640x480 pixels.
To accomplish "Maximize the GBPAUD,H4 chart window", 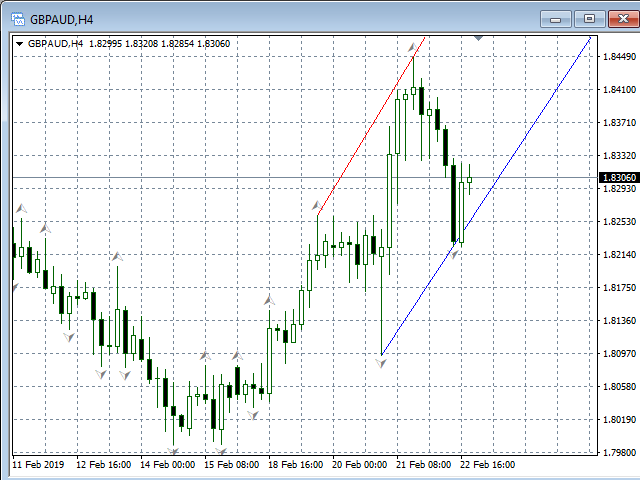I will point(589,19).
